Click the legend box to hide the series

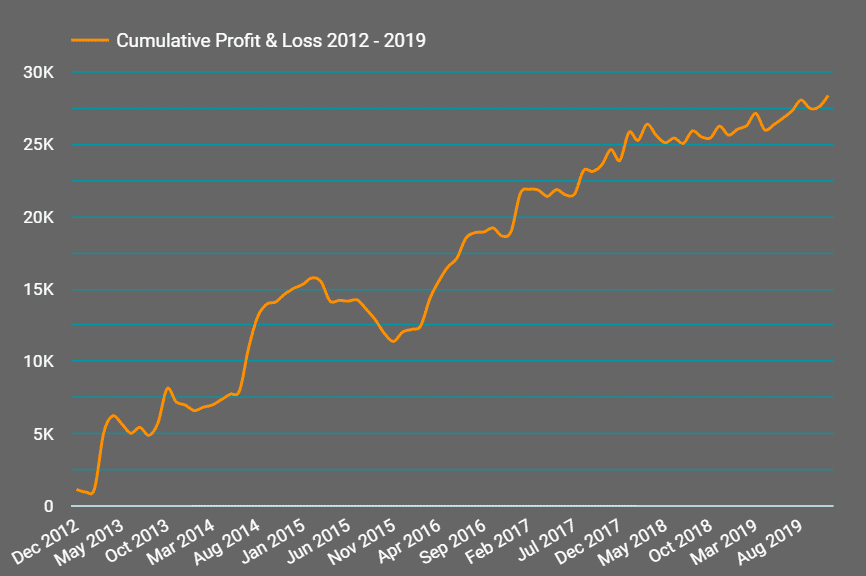click(250, 41)
